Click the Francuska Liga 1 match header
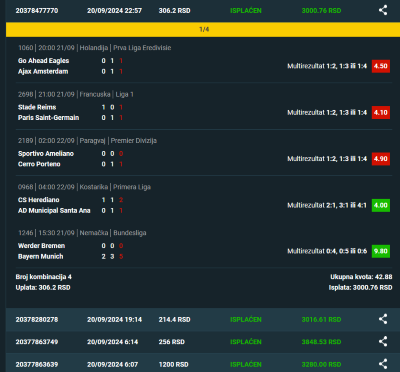The image size is (400, 372). [x=76, y=94]
